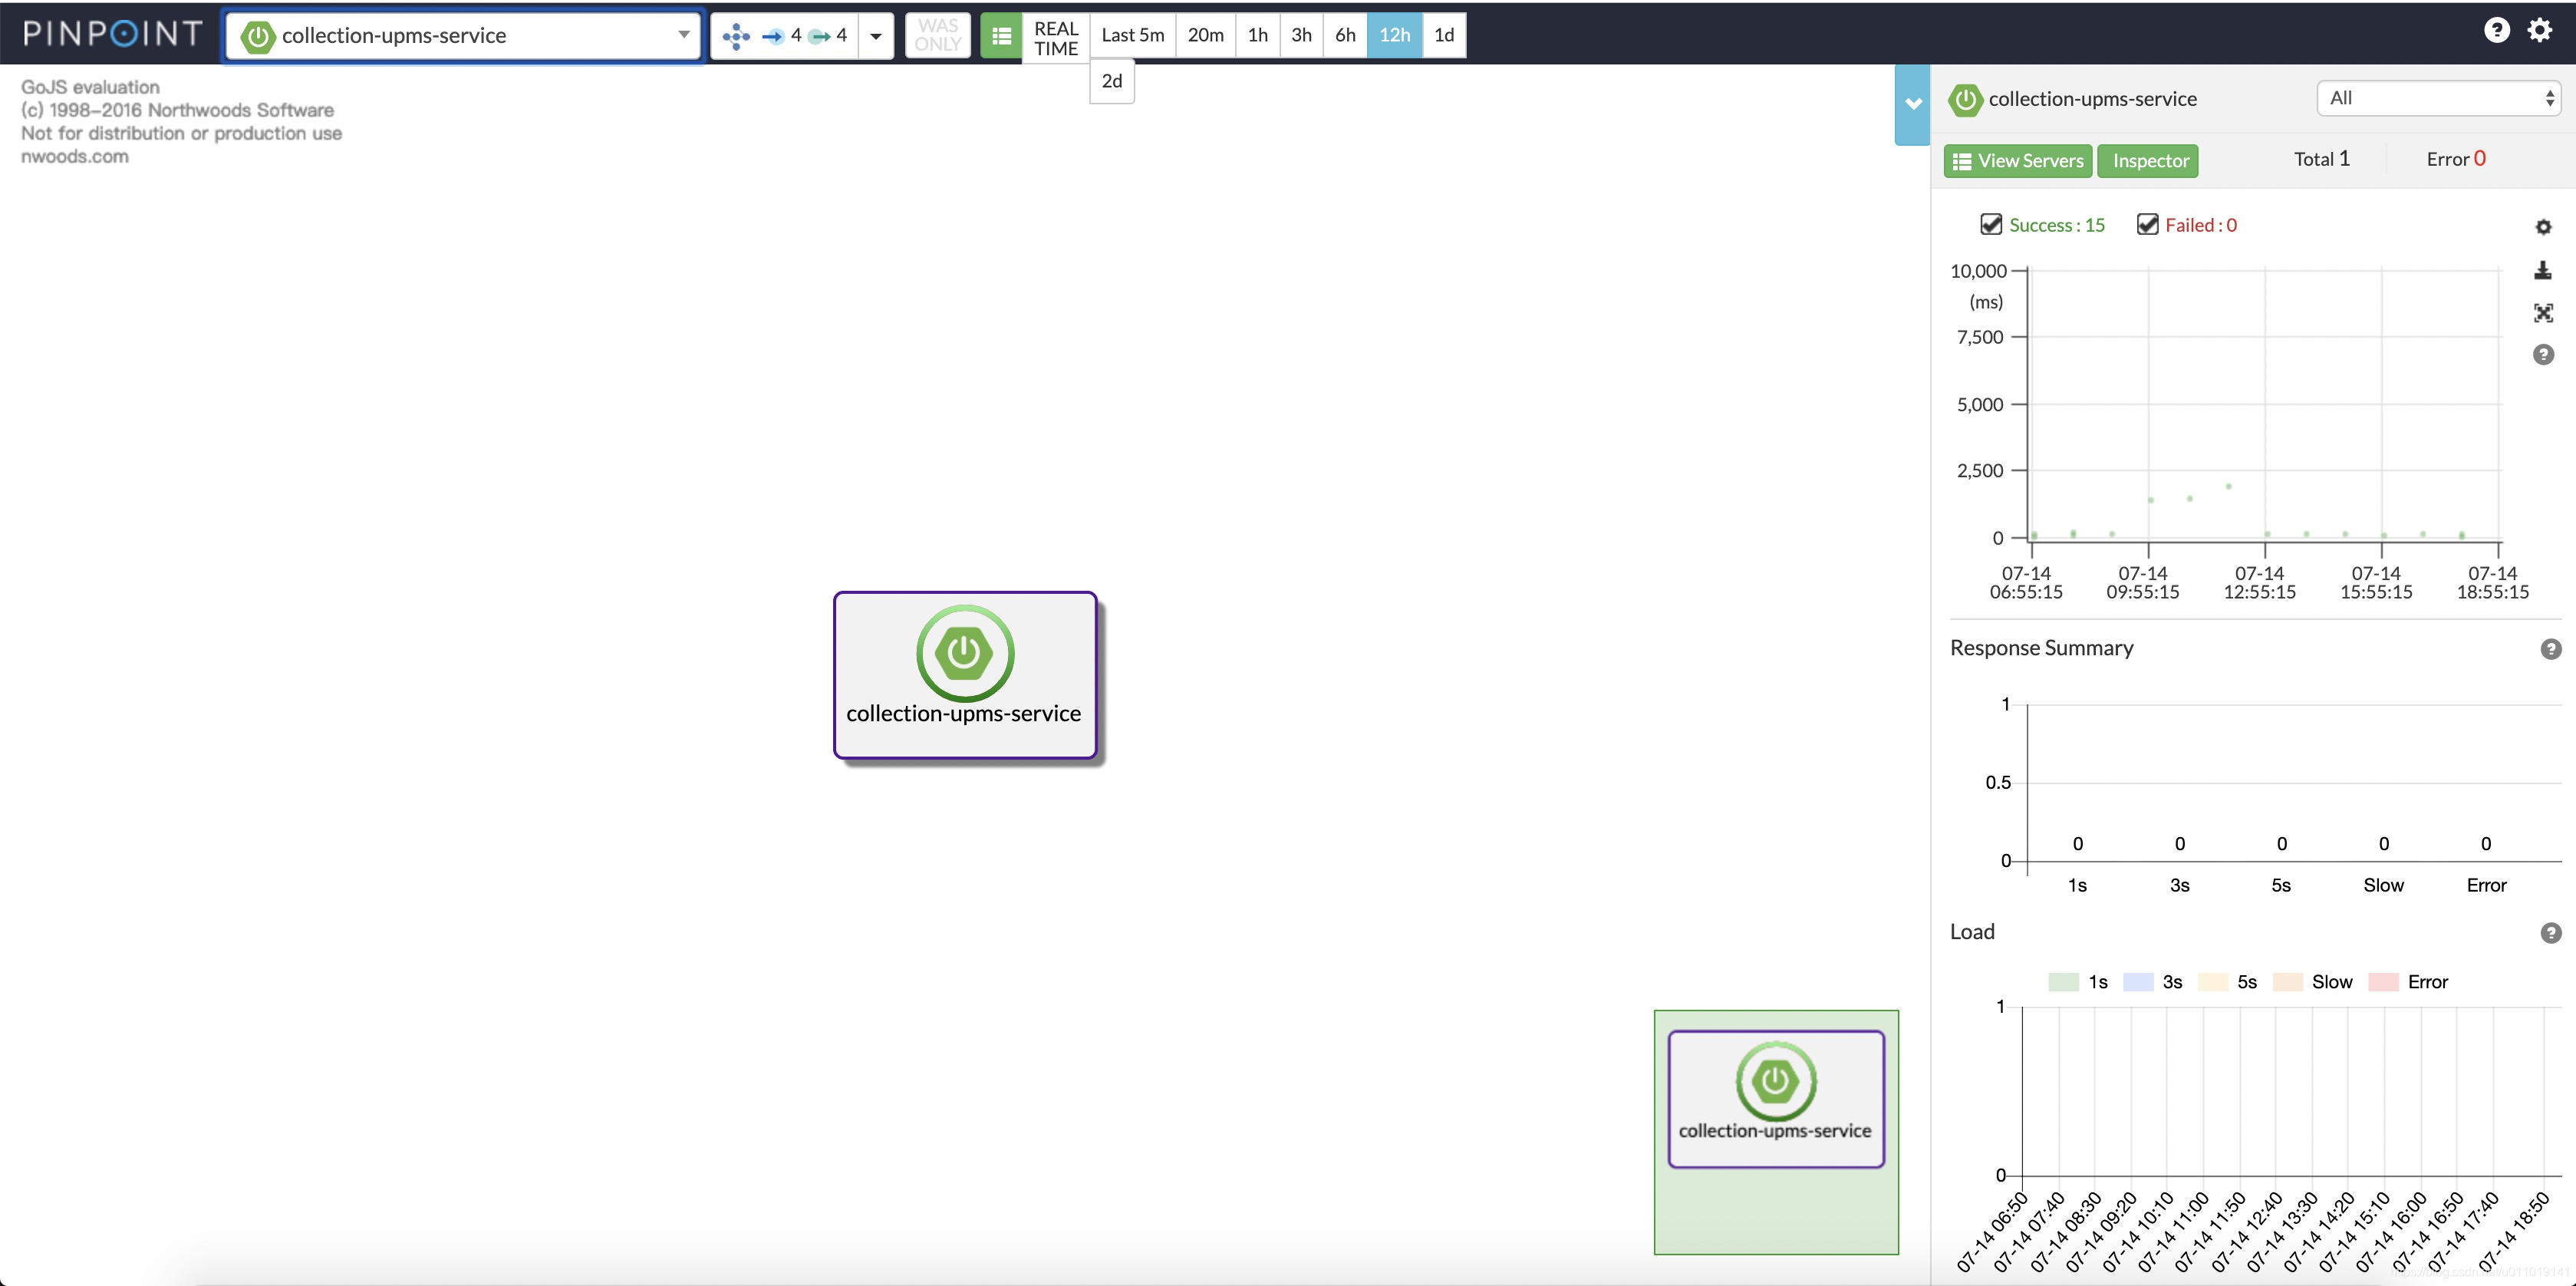
Task: Collapse the right info panel chevron
Action: coord(1912,104)
